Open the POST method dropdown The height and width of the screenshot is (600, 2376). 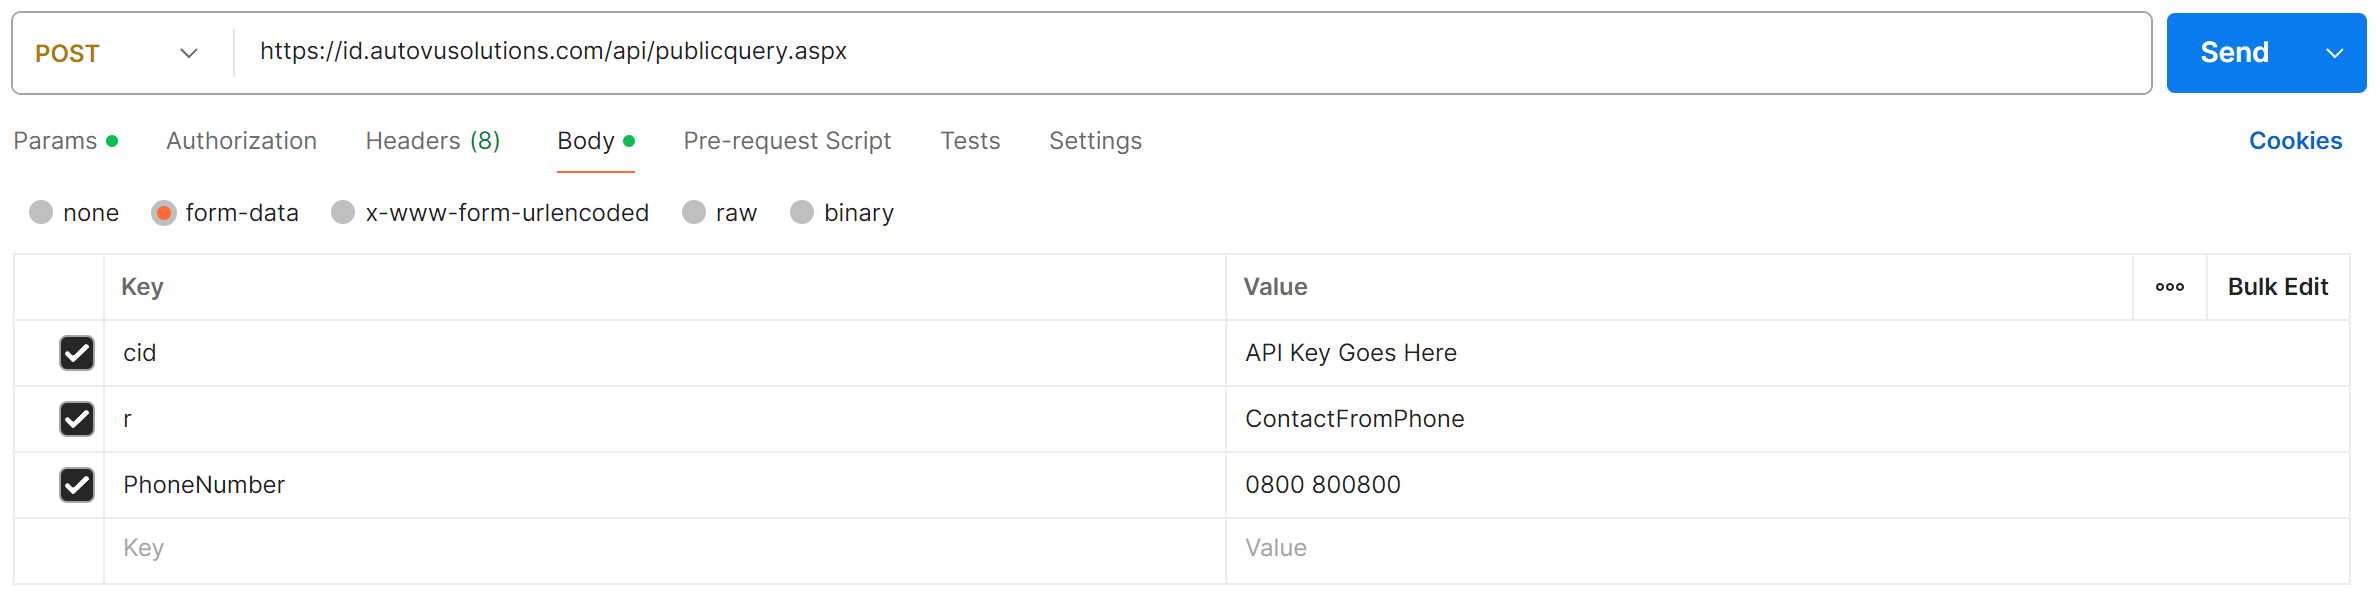117,53
